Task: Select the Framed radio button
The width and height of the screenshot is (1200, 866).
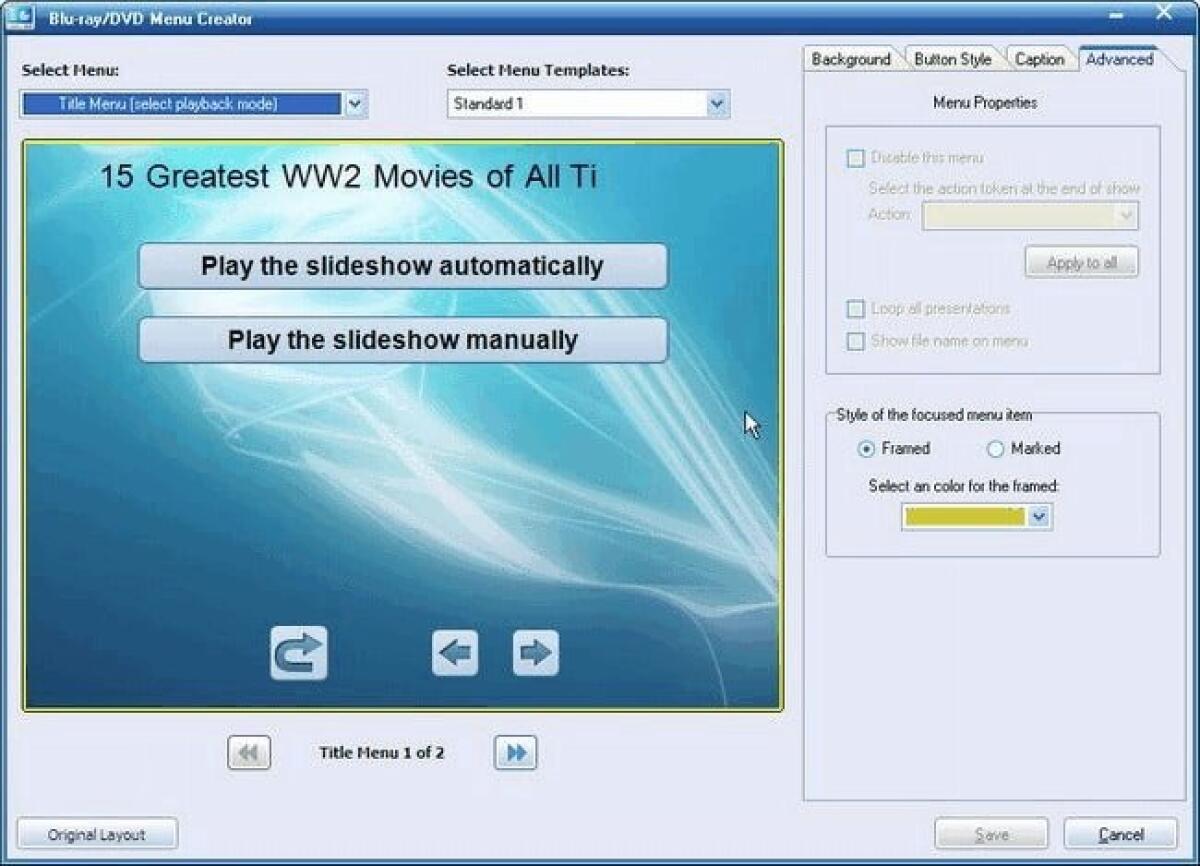Action: point(868,449)
